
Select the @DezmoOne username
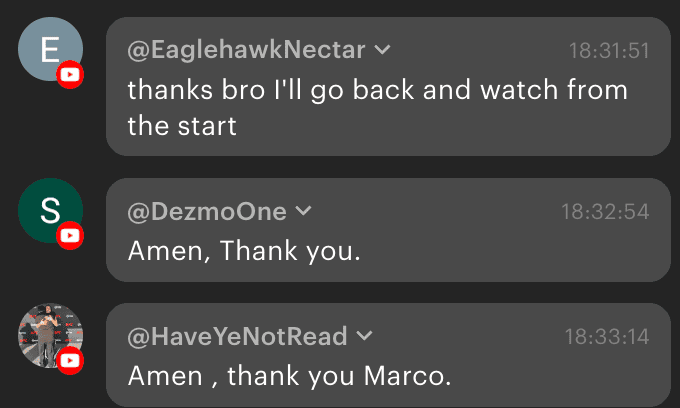point(207,211)
